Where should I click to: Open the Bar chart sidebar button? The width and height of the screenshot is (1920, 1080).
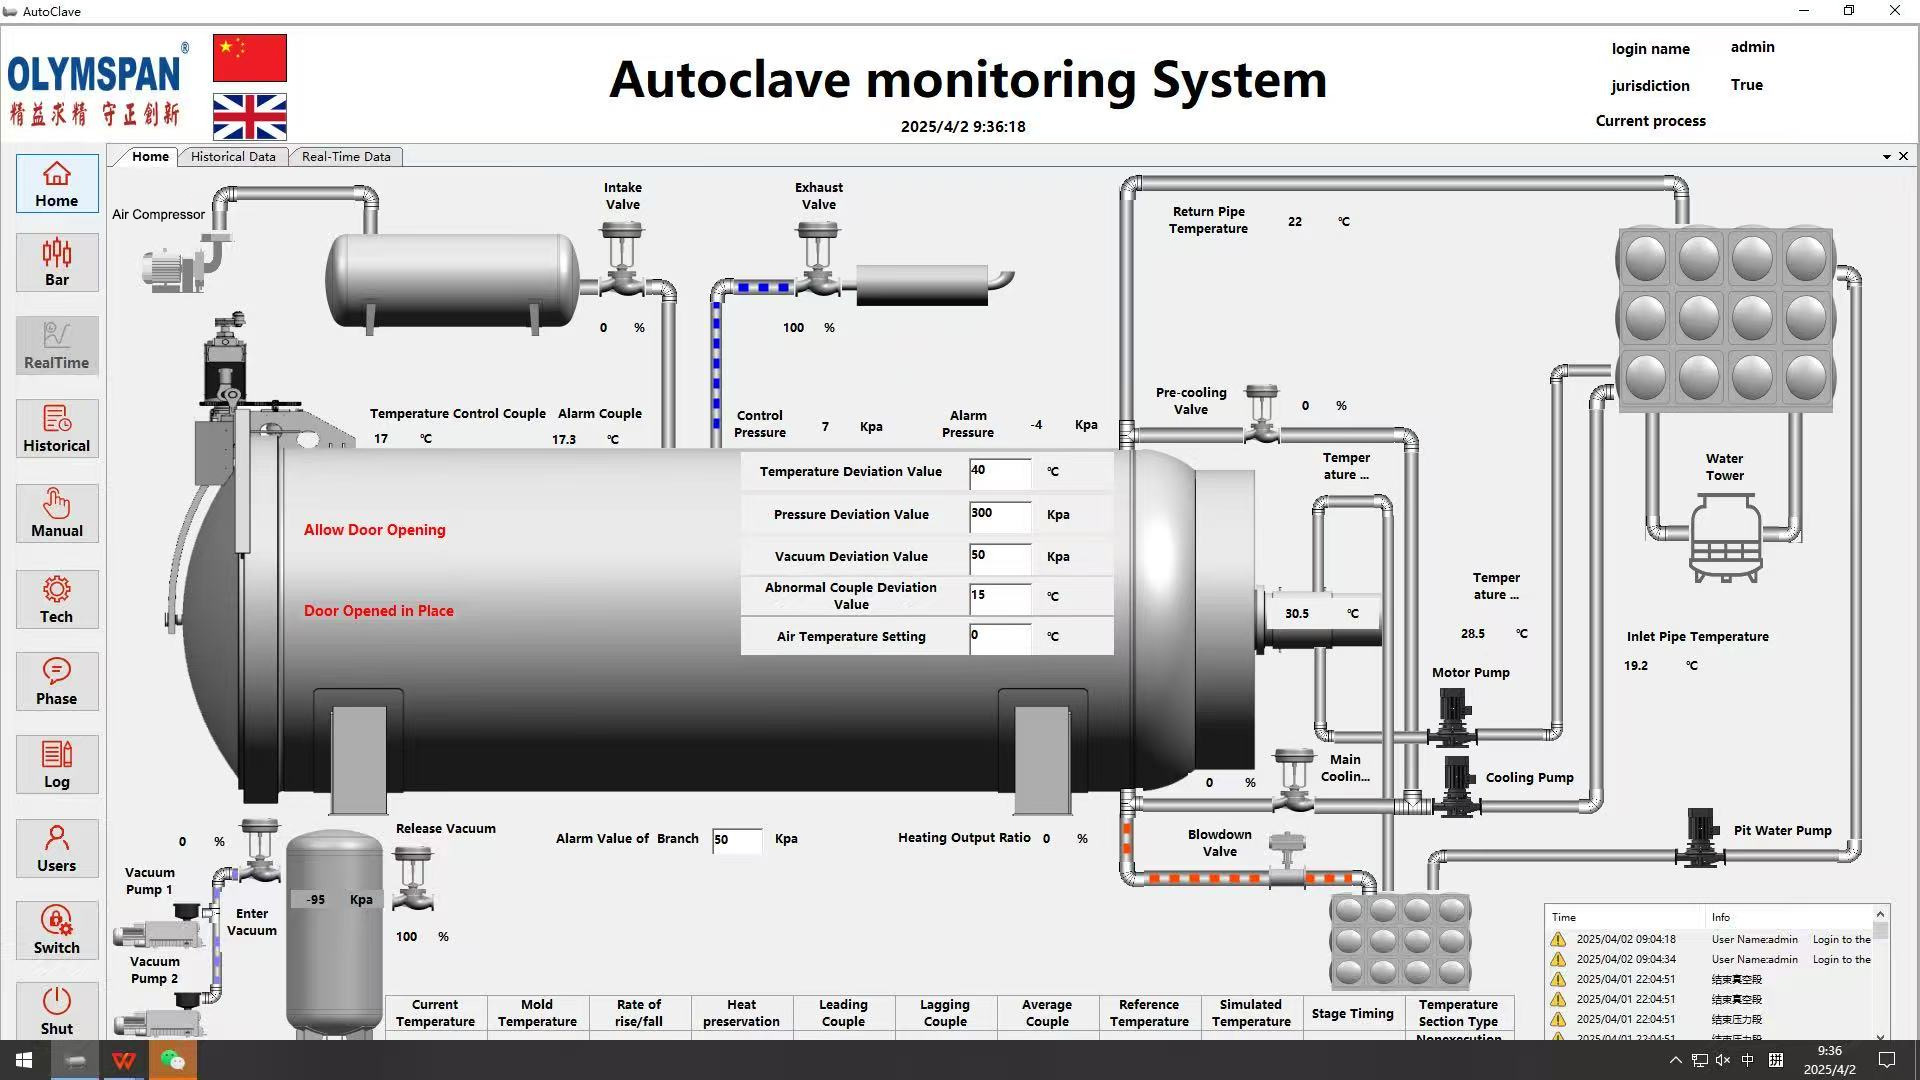[57, 263]
